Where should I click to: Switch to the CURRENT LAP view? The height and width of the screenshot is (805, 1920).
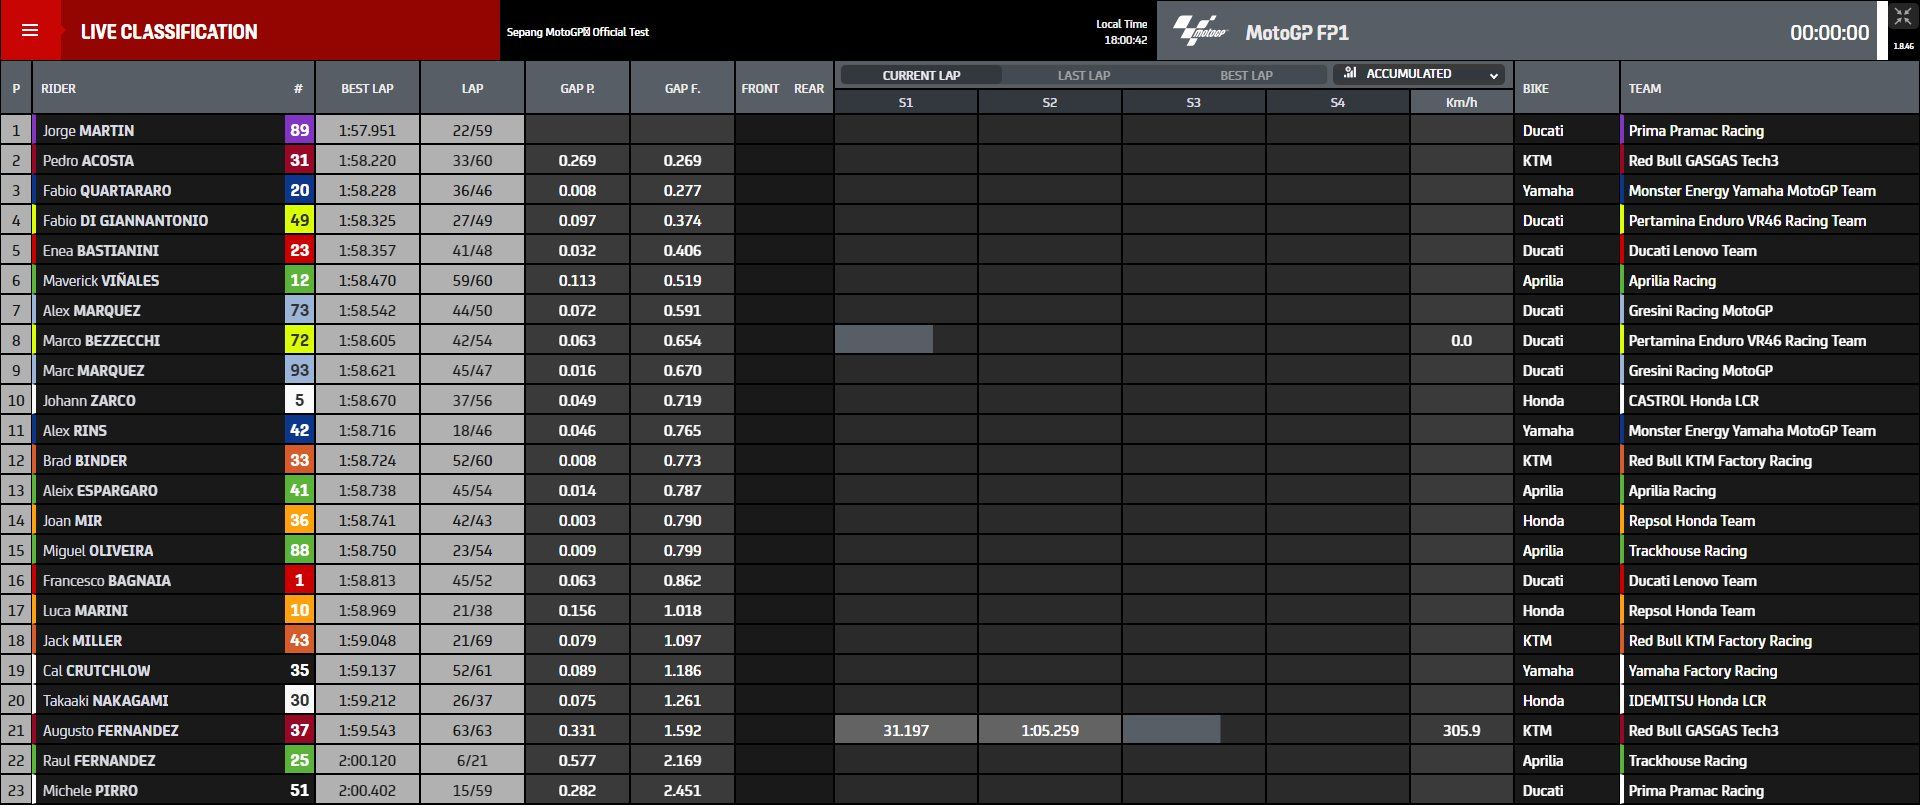(x=921, y=75)
